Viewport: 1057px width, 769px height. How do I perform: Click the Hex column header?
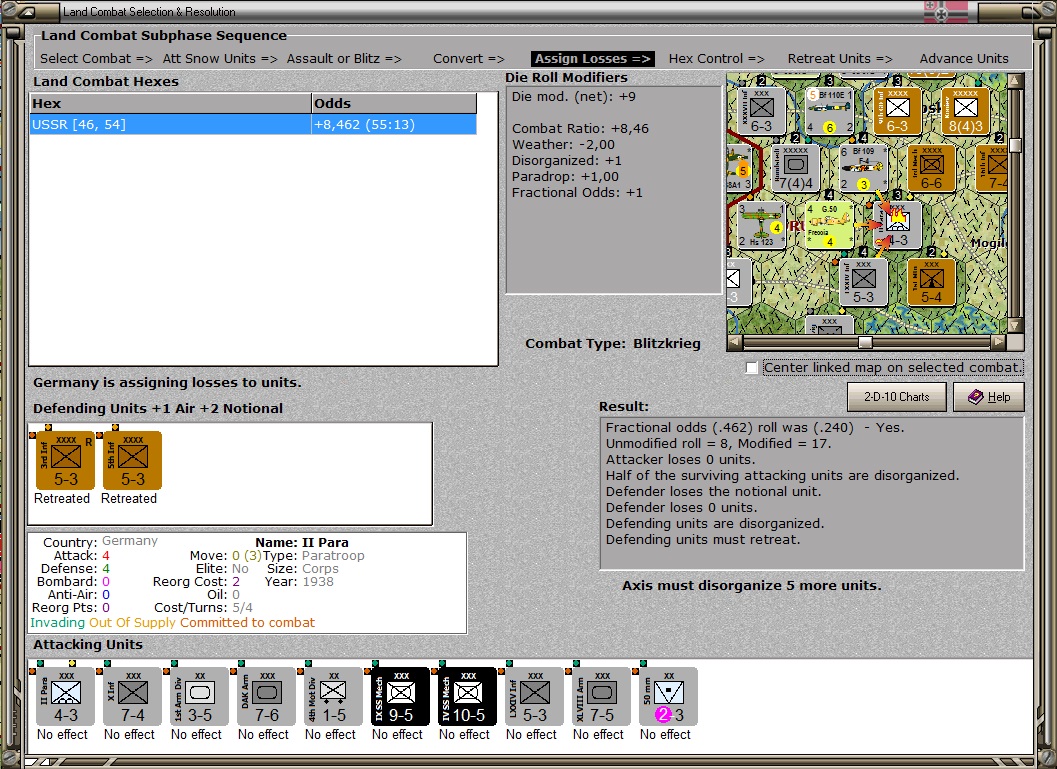click(x=171, y=103)
